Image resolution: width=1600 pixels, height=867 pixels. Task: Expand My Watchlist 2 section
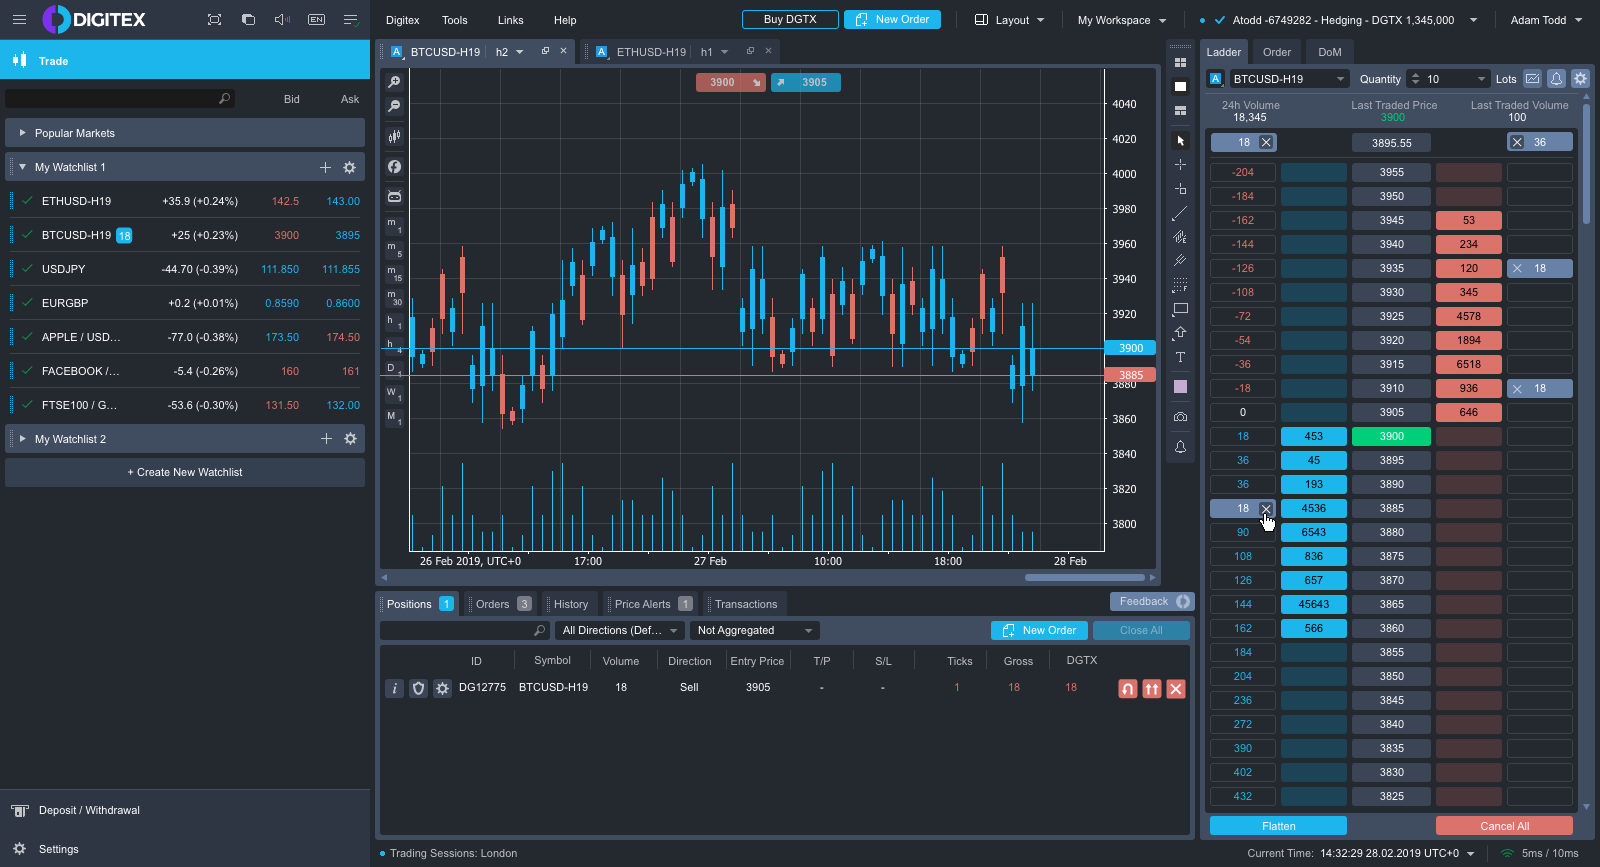tap(22, 439)
